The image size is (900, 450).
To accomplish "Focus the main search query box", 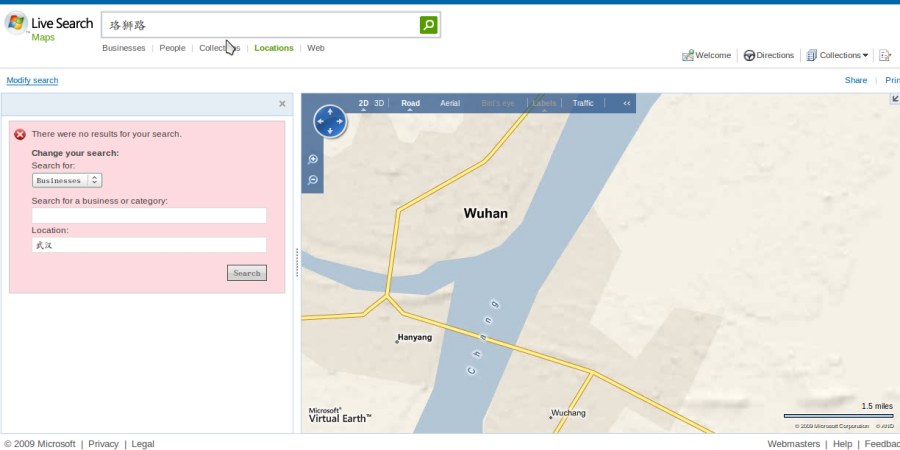I will coord(261,25).
